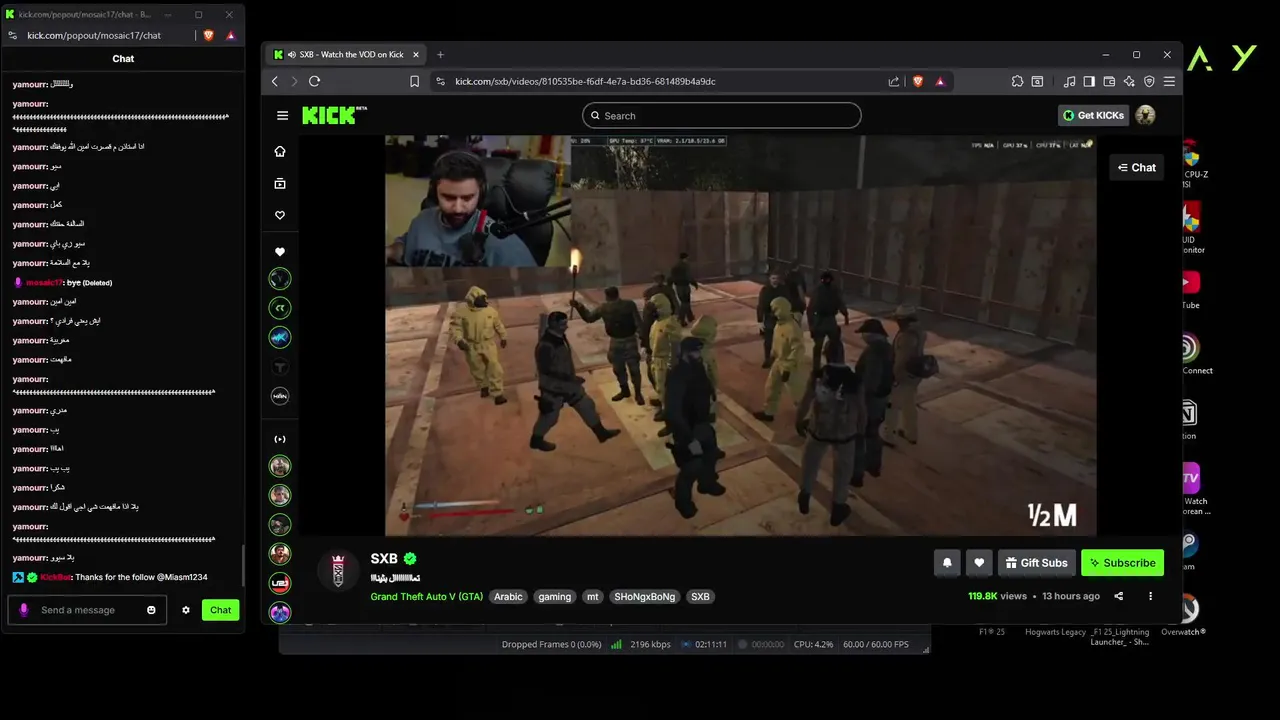
Task: Show the Chat panel on the video
Action: tap(1137, 168)
